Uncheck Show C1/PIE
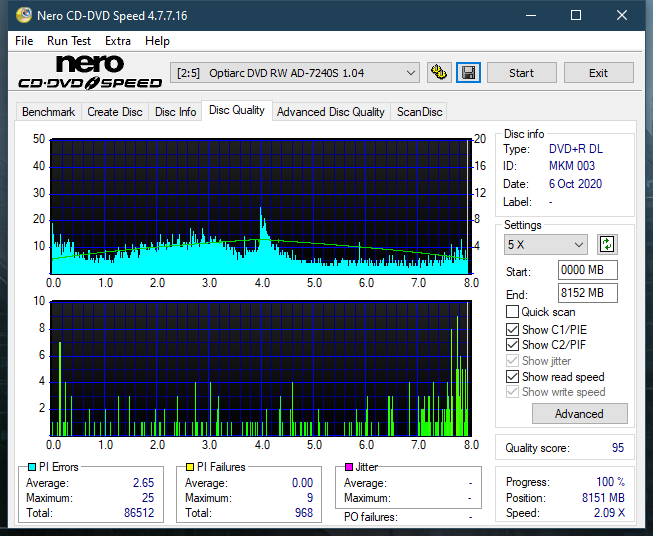The width and height of the screenshot is (653, 536). (512, 329)
